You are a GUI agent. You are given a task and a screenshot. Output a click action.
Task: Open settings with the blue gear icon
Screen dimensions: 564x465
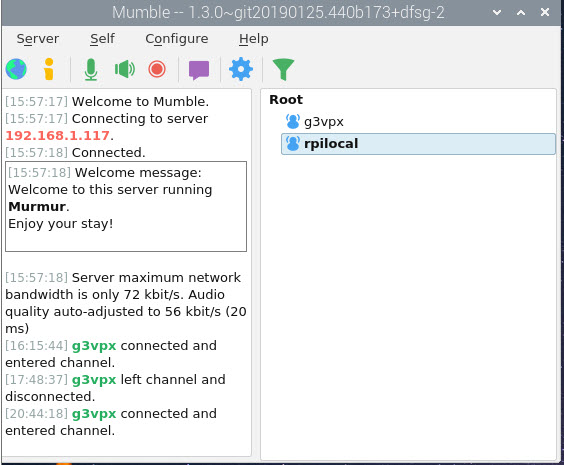click(241, 69)
